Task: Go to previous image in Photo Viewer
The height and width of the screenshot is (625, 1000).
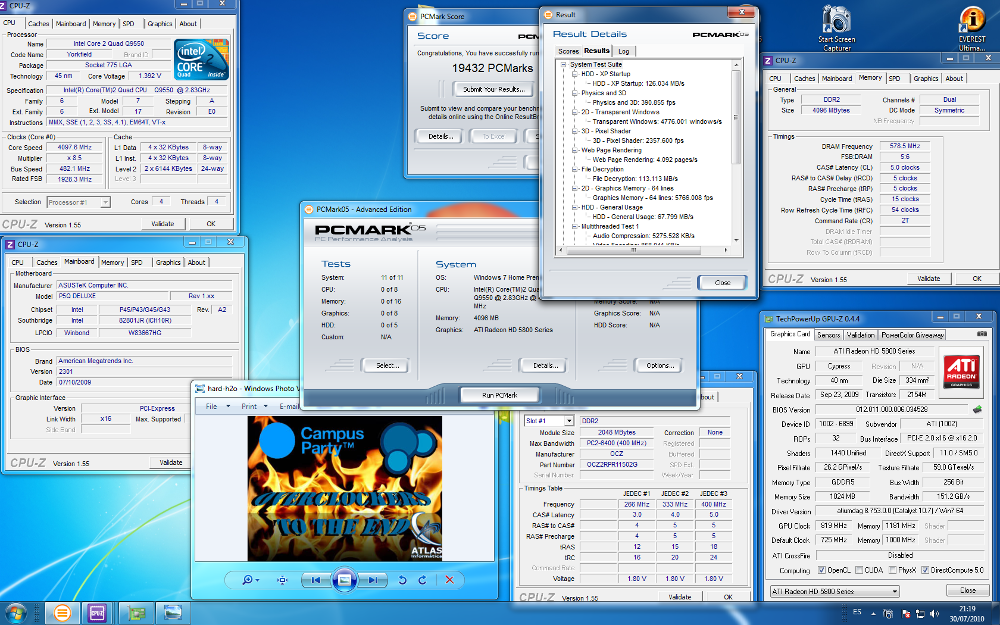Action: coord(315,580)
